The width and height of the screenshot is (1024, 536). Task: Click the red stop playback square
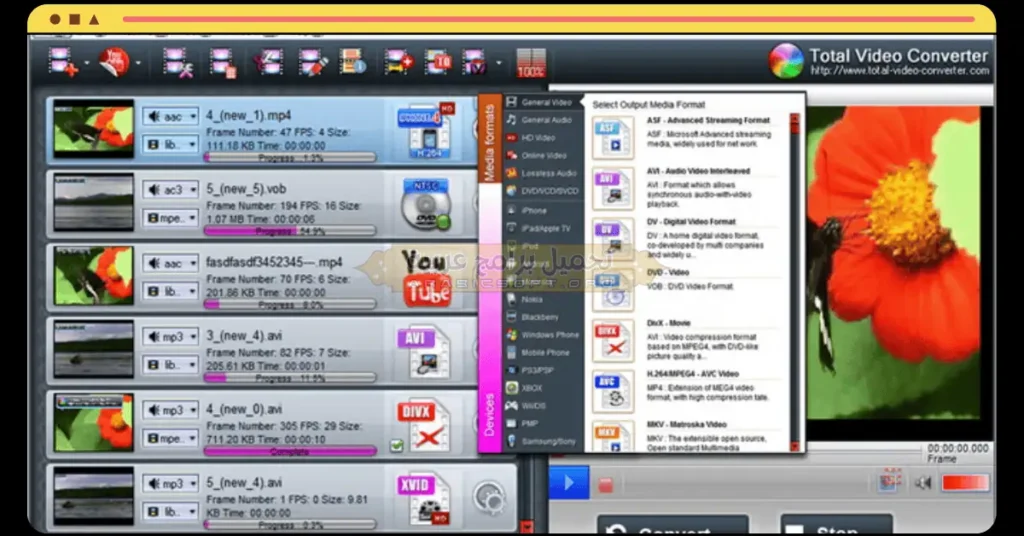pyautogui.click(x=605, y=485)
